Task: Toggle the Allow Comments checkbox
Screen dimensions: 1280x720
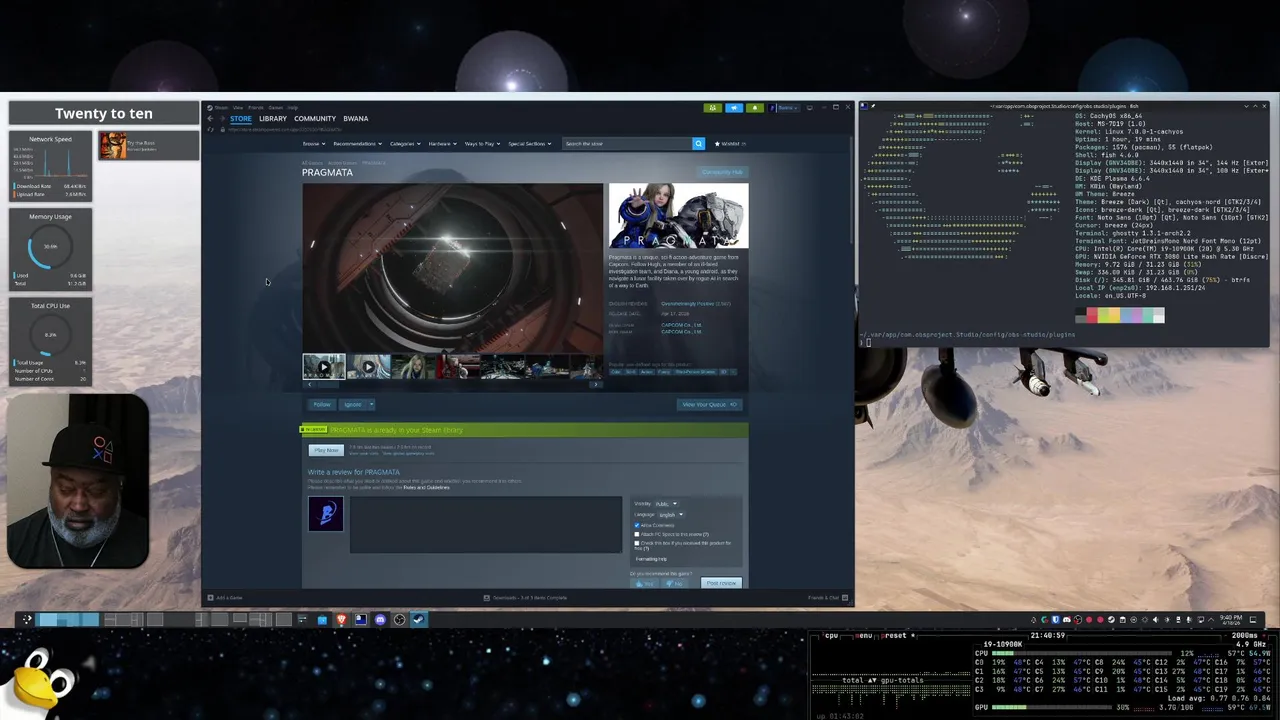Action: (x=637, y=525)
